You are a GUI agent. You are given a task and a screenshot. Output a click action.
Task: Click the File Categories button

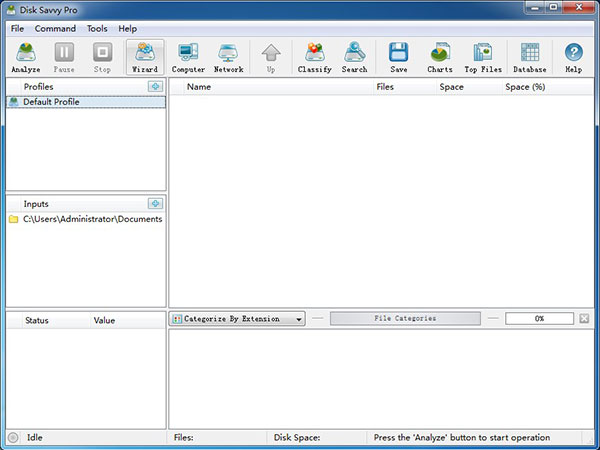click(405, 319)
